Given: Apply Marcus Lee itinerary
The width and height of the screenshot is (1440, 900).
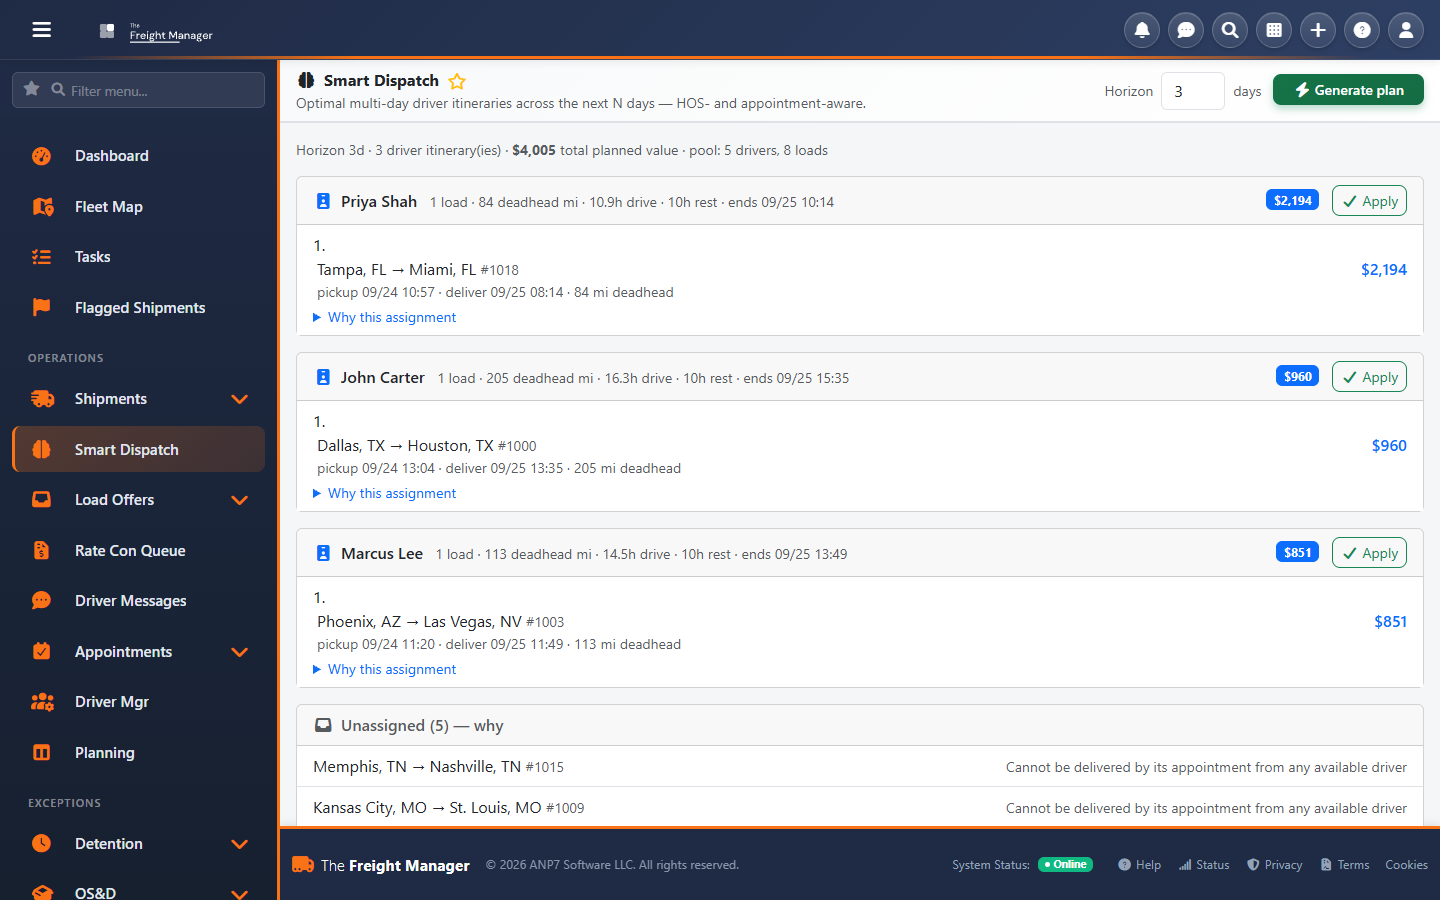Looking at the screenshot, I should [x=1369, y=553].
